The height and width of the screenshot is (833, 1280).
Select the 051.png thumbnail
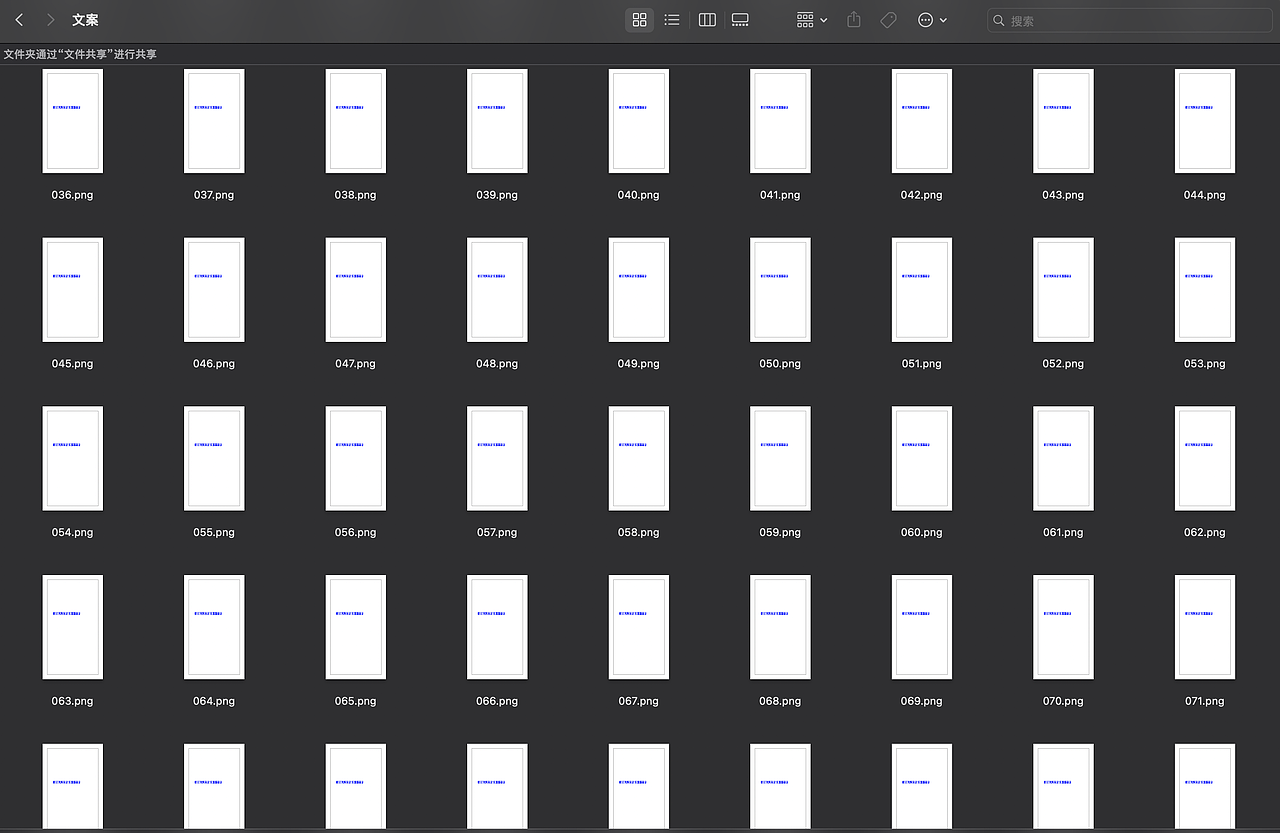click(x=921, y=290)
